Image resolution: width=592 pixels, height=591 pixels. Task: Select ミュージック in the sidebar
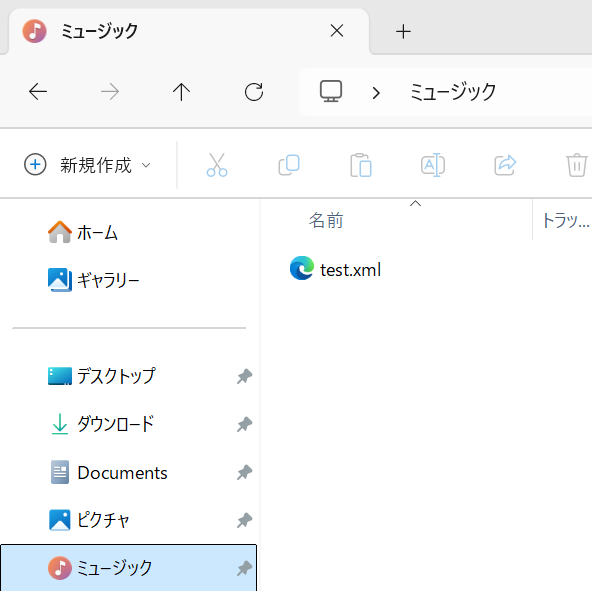tap(128, 568)
